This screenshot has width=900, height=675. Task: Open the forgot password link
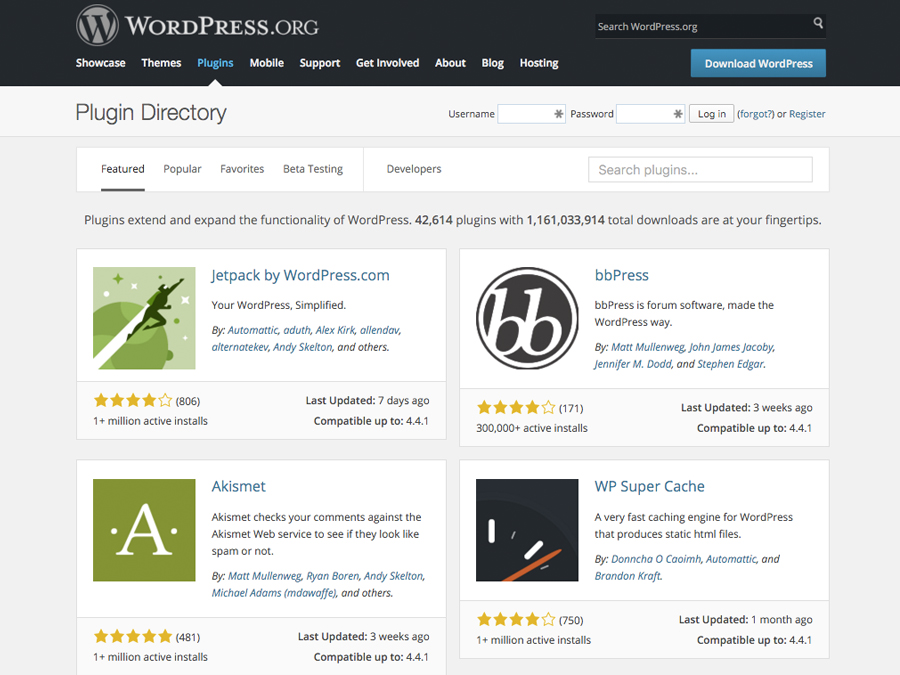pyautogui.click(x=755, y=114)
